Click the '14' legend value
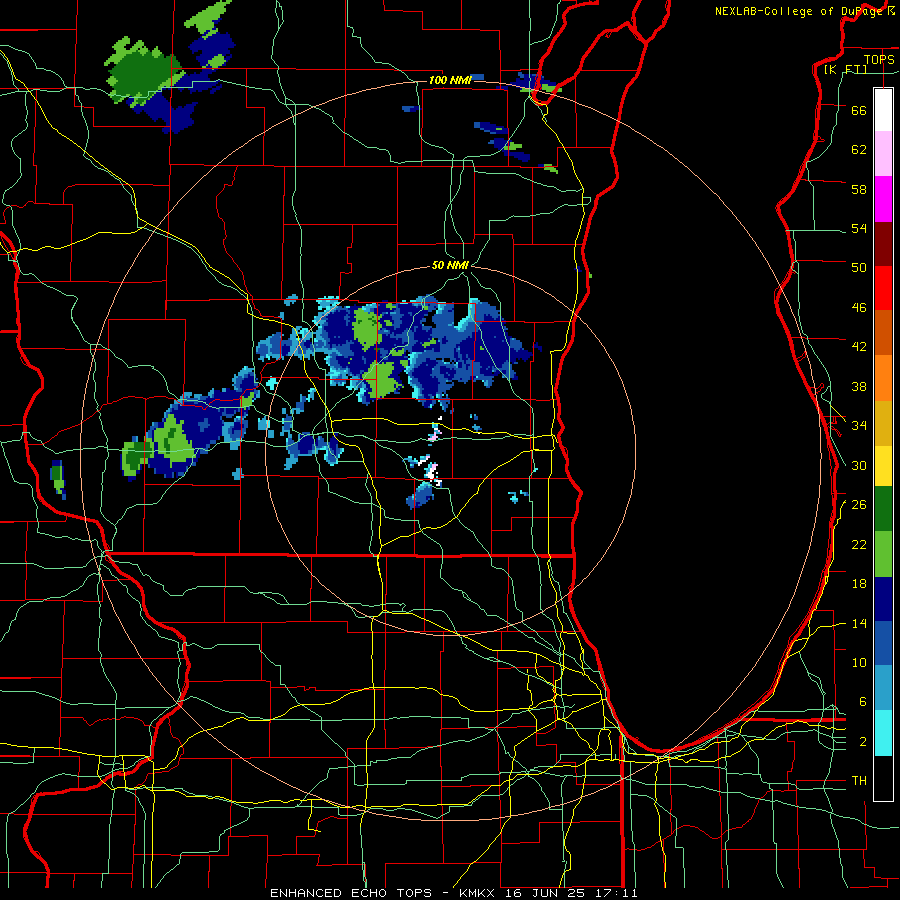Screen dimensions: 900x900 859,623
